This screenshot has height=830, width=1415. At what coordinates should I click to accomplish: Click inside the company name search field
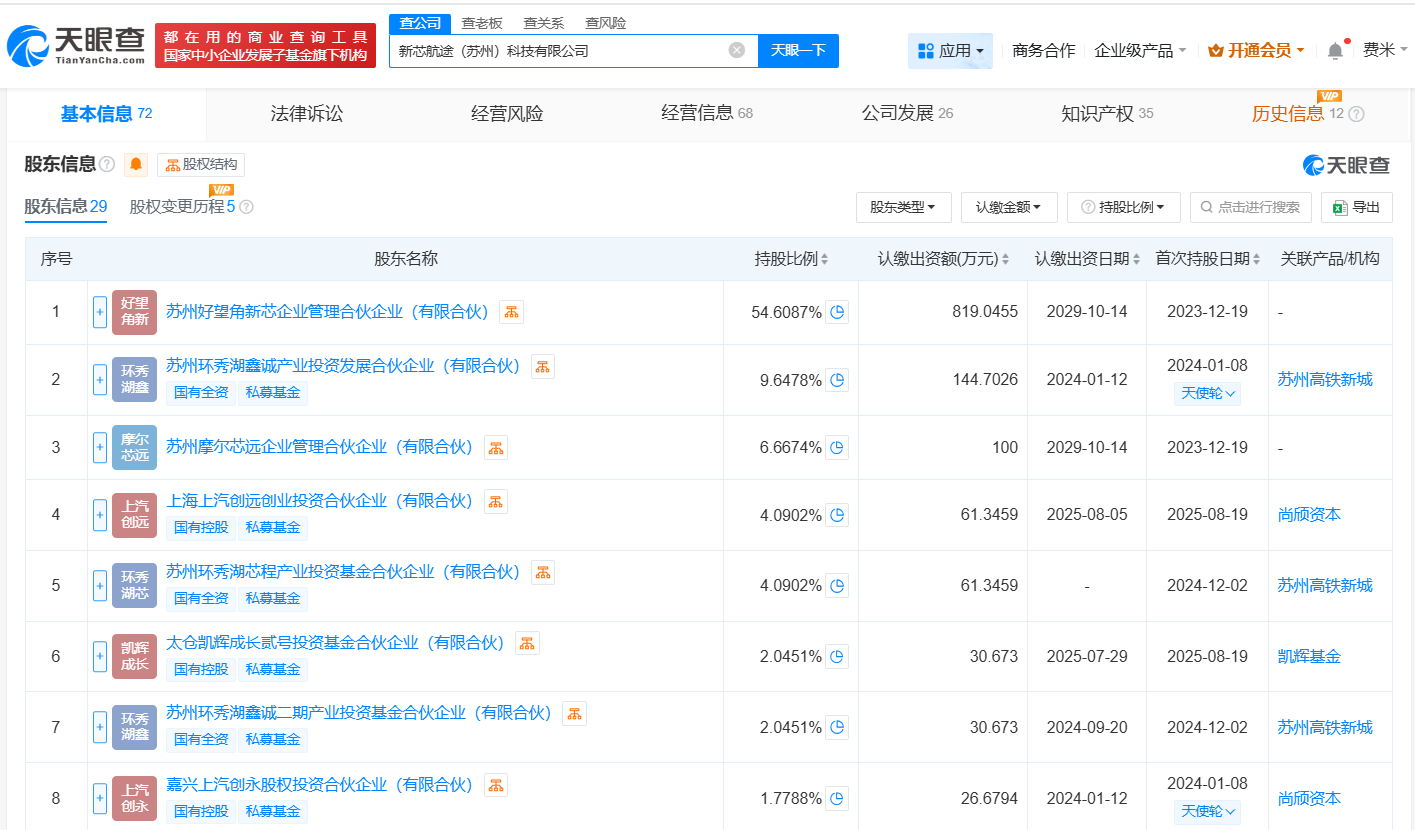point(560,50)
